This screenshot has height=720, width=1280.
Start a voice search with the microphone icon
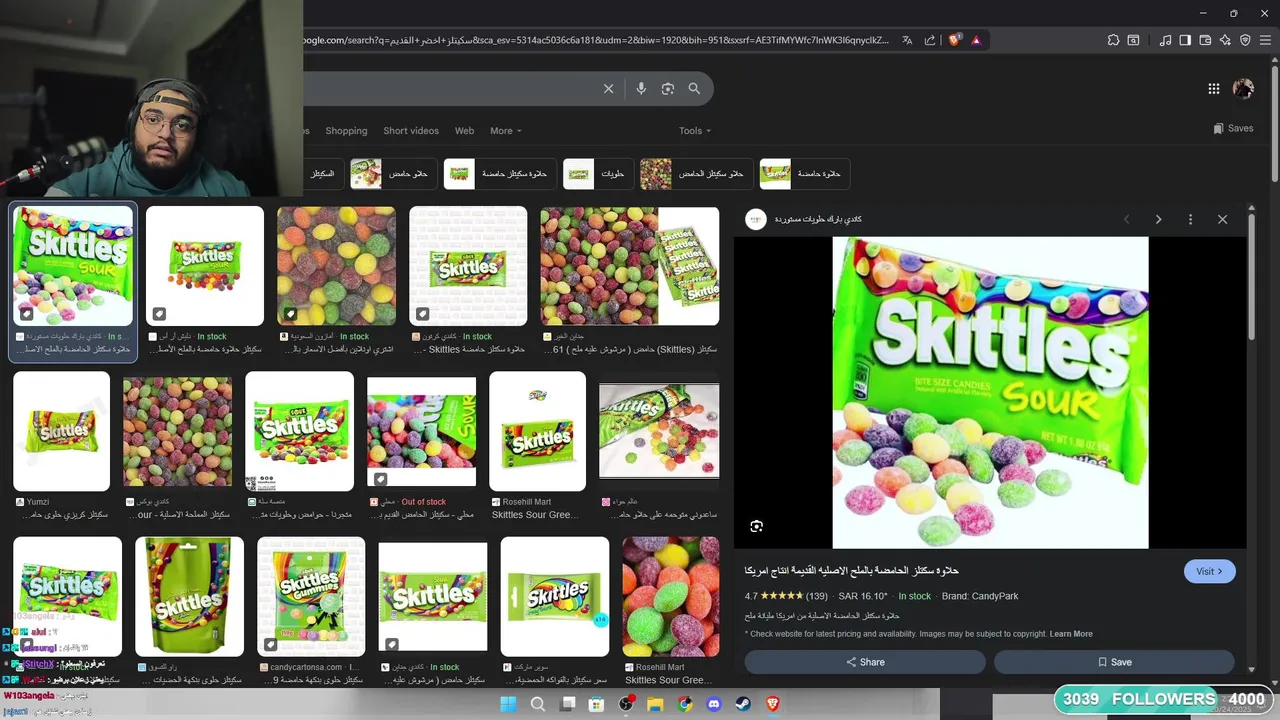tap(641, 89)
